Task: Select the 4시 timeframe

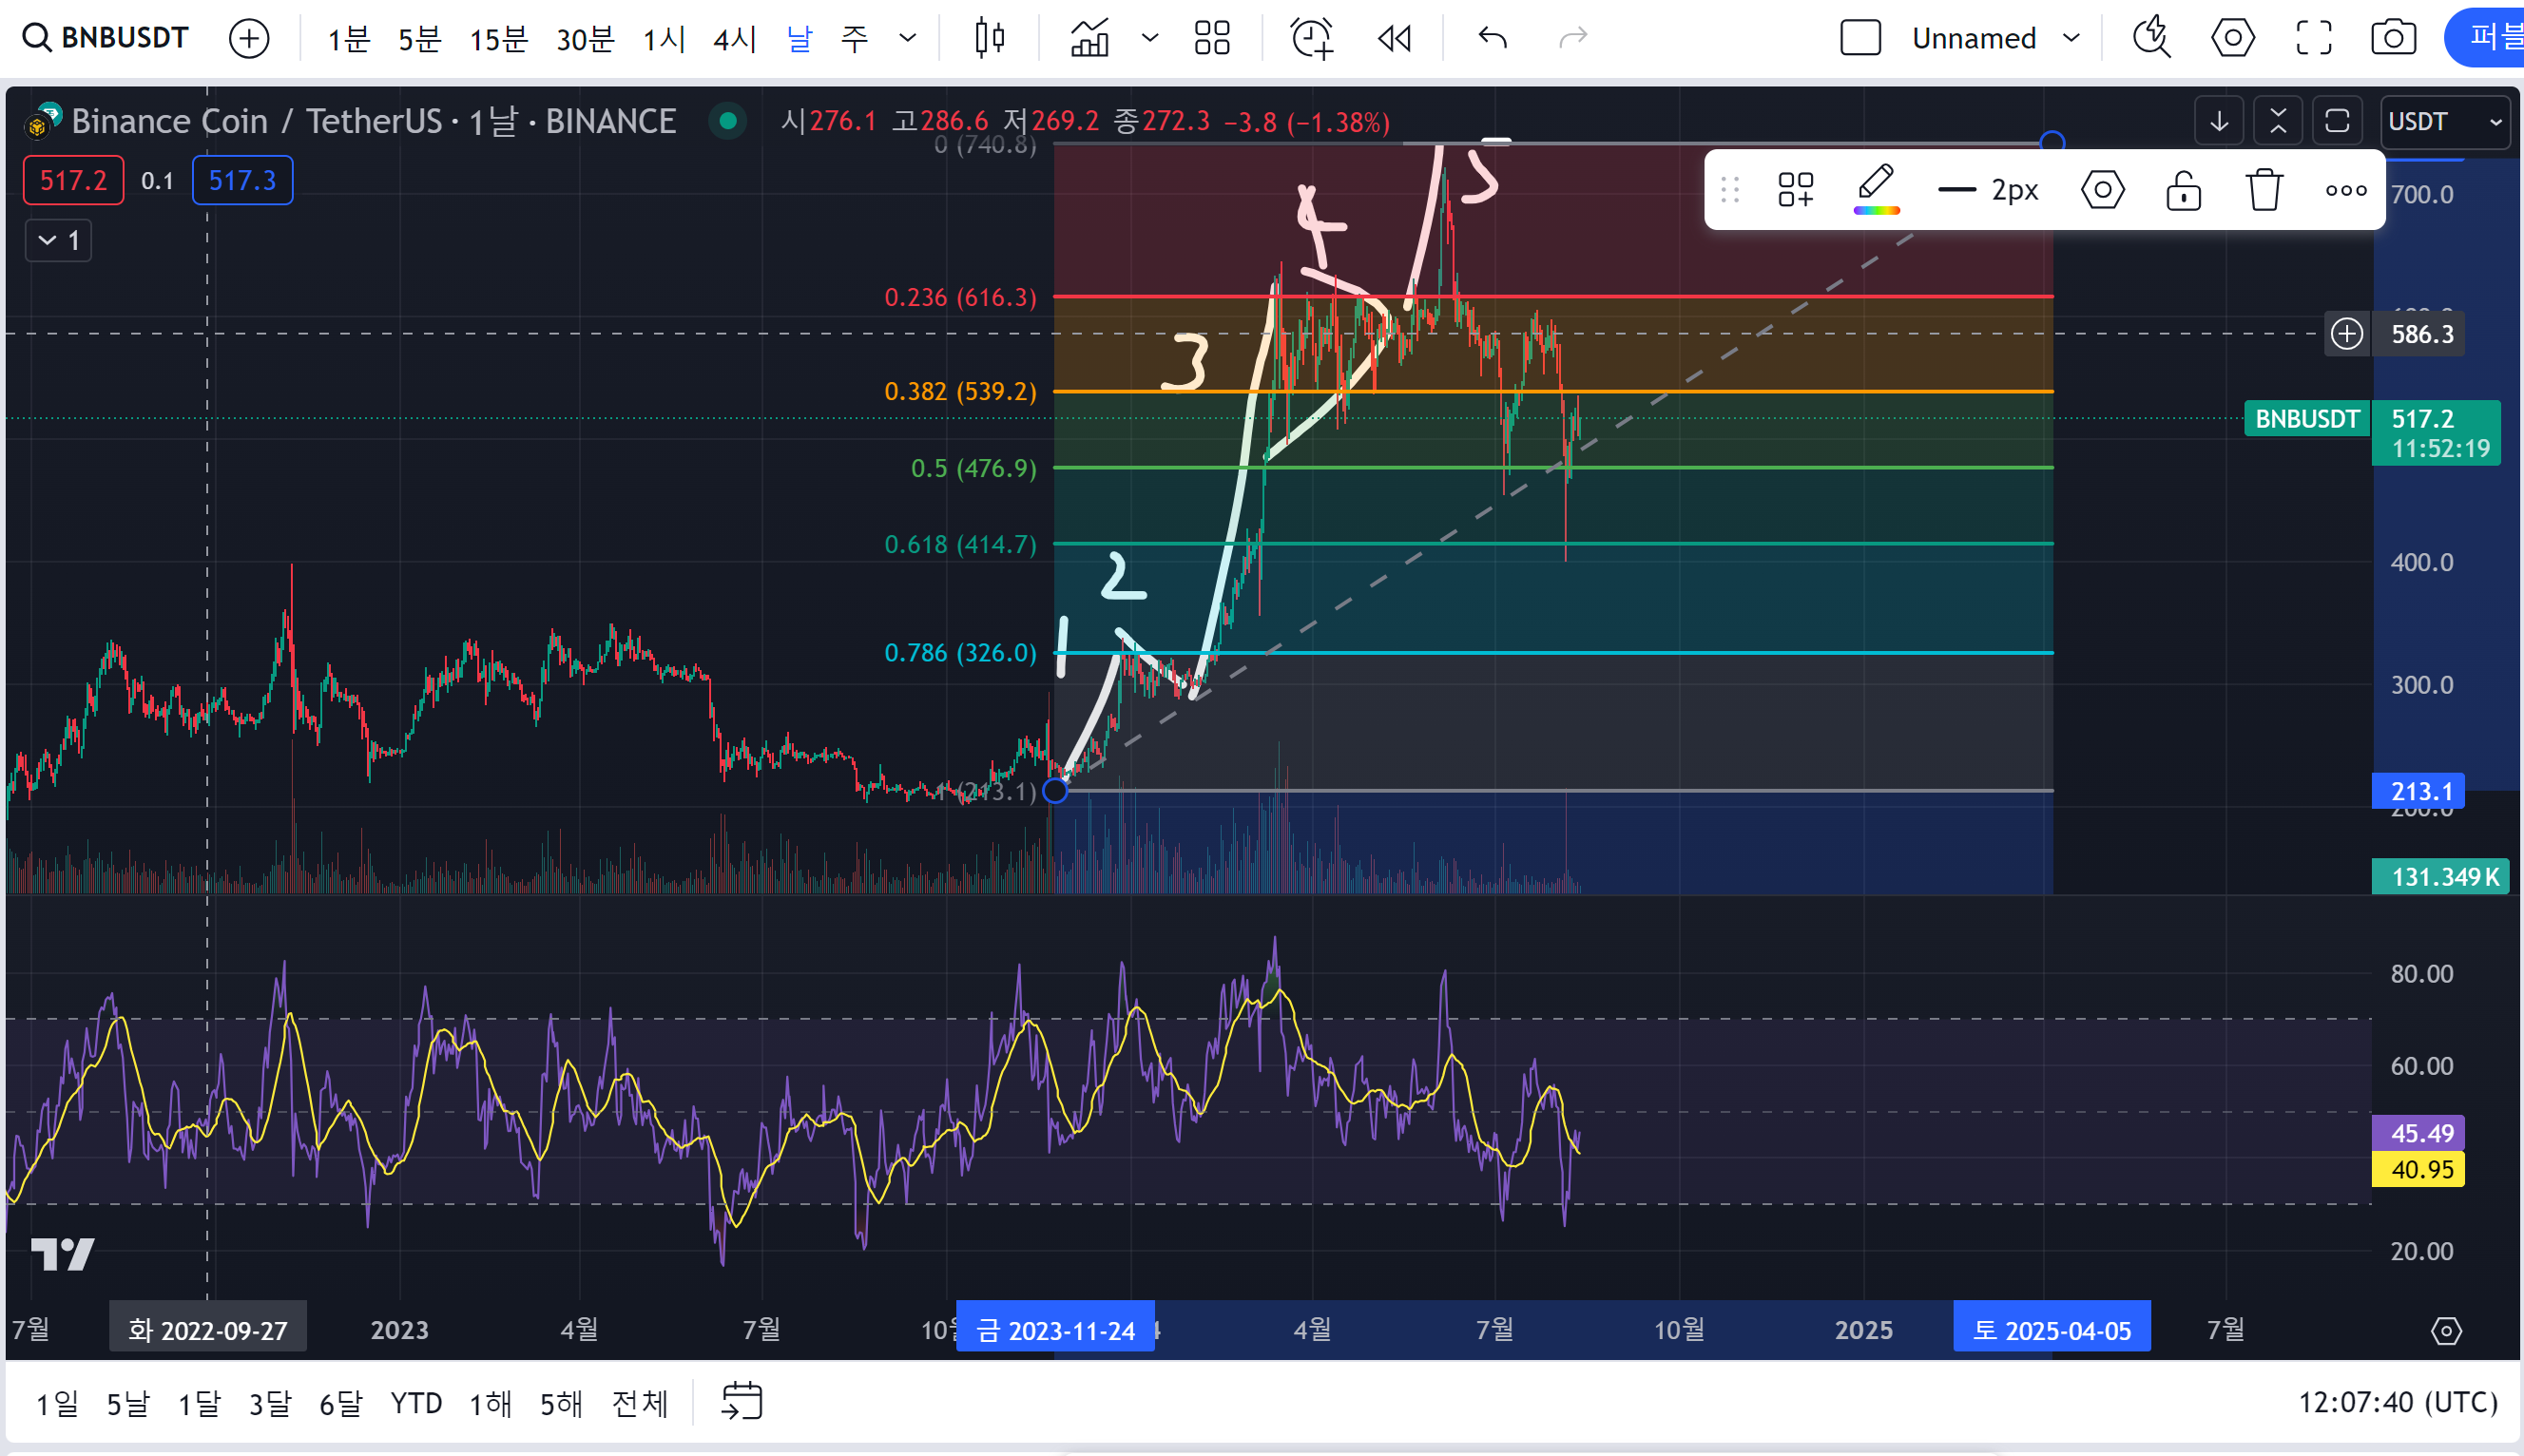Action: tap(734, 39)
